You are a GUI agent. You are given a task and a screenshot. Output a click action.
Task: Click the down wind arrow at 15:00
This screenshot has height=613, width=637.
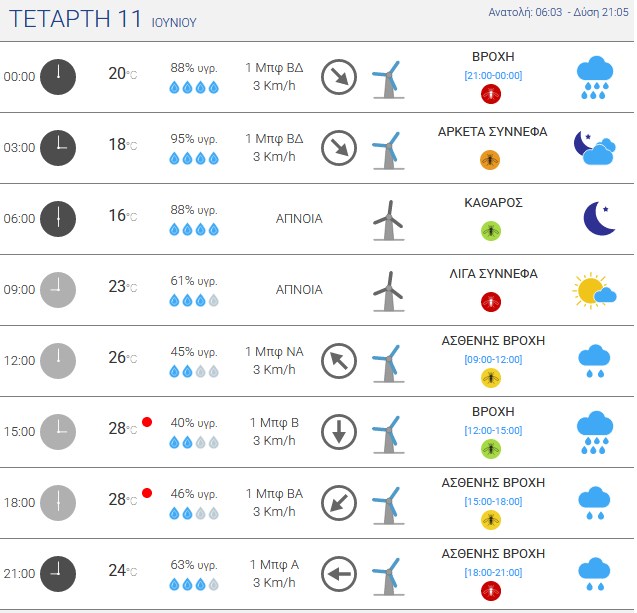coord(339,432)
